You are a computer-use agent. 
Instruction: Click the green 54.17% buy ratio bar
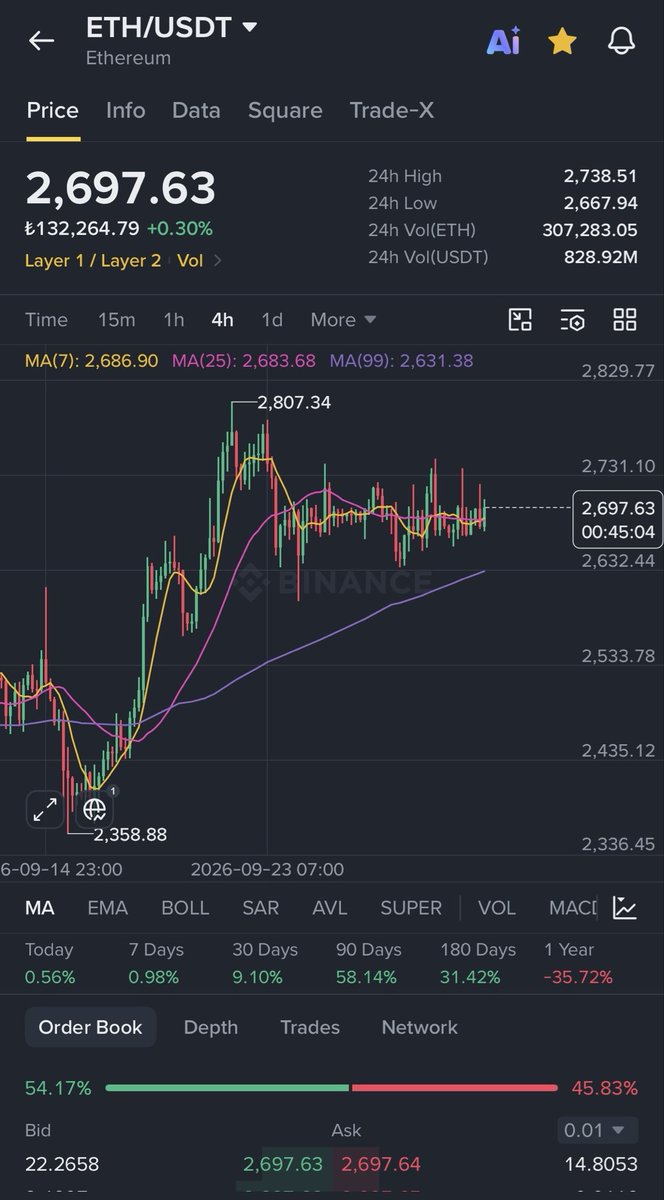coord(227,1087)
